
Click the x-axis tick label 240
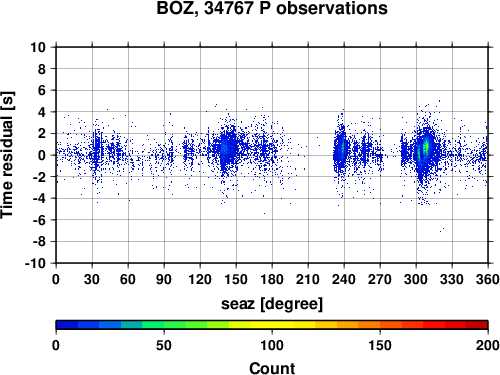[x=344, y=279]
